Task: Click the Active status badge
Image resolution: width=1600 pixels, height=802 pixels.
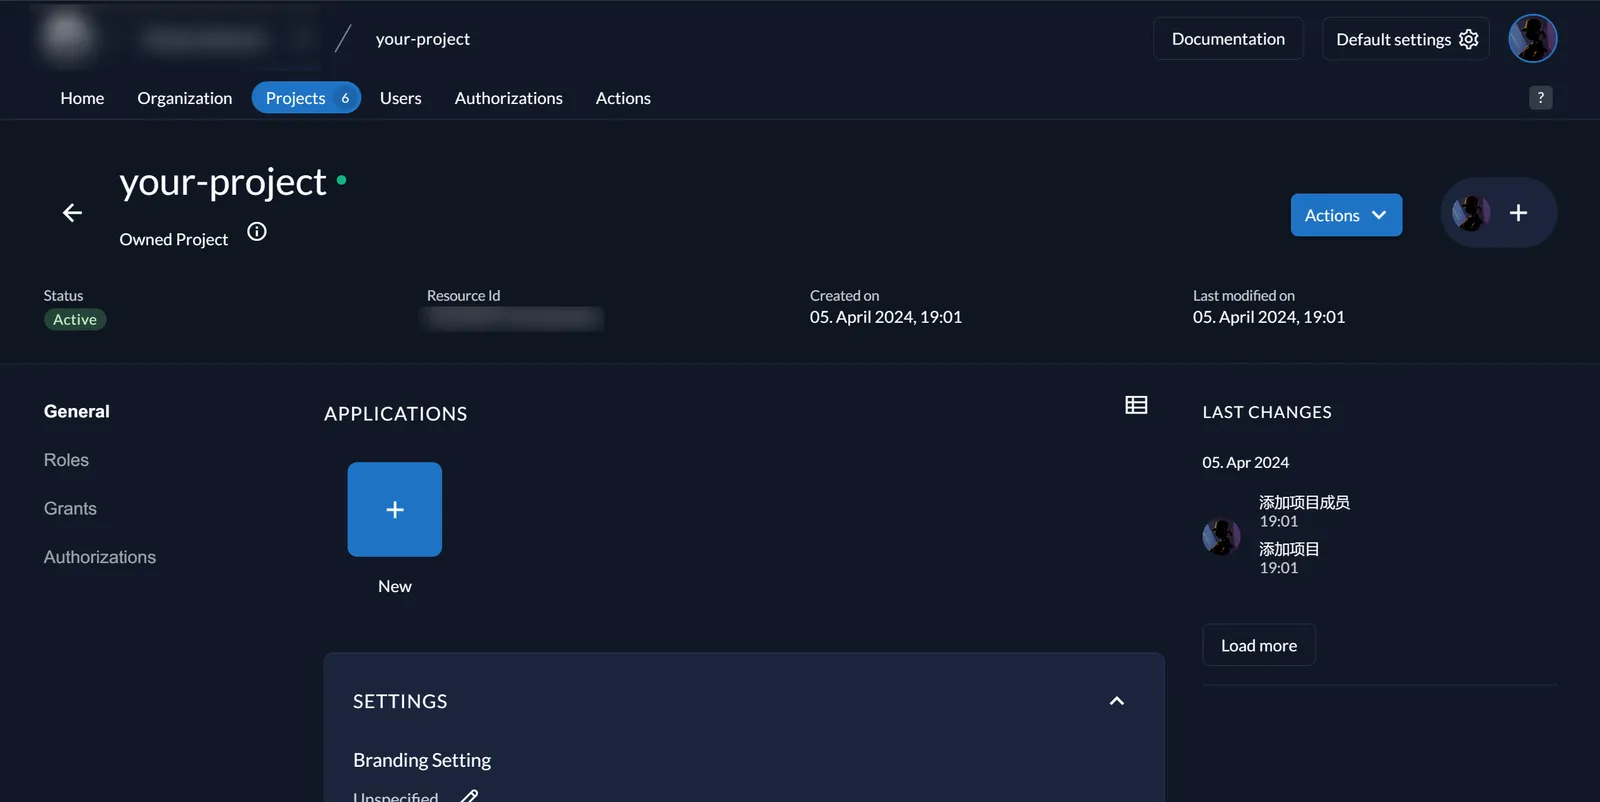Action: click(x=75, y=319)
